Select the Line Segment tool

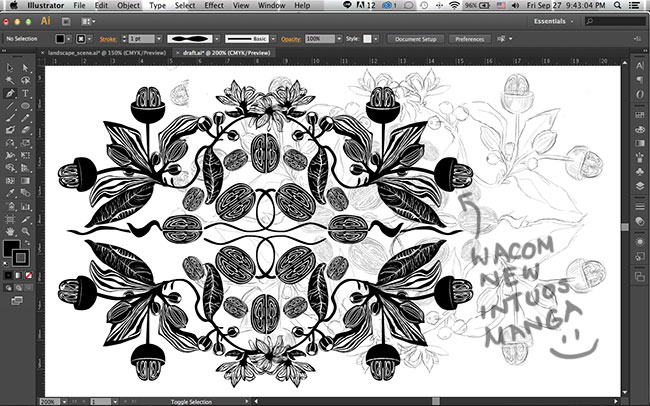(10, 106)
